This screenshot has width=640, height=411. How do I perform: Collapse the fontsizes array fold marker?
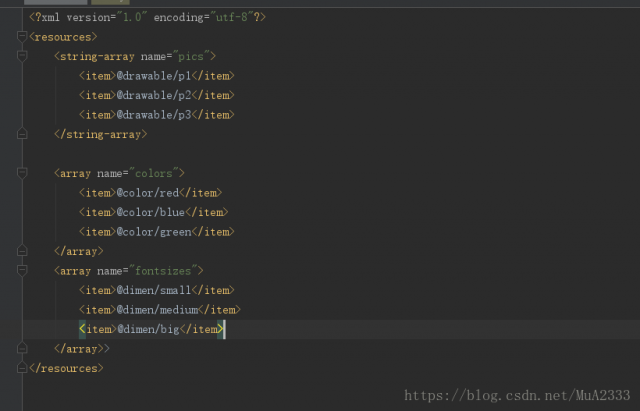[x=22, y=270]
